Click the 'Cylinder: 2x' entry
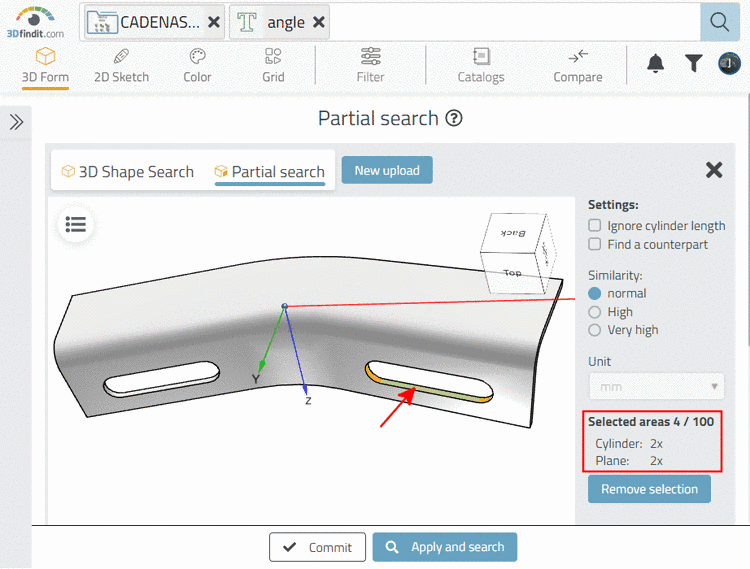The width and height of the screenshot is (750, 569). [x=629, y=444]
